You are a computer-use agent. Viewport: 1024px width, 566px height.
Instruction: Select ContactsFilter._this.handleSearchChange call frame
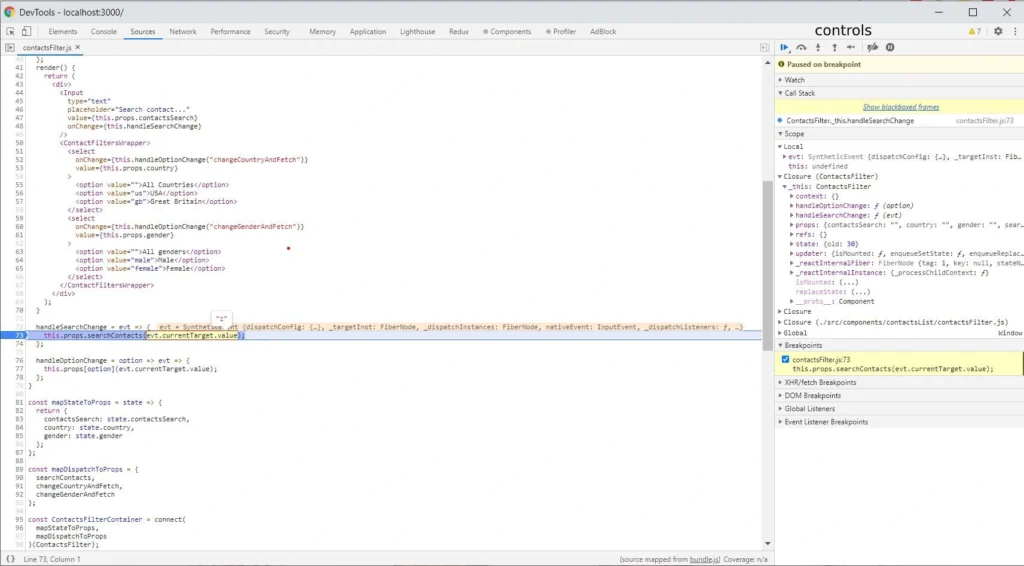[x=850, y=121]
